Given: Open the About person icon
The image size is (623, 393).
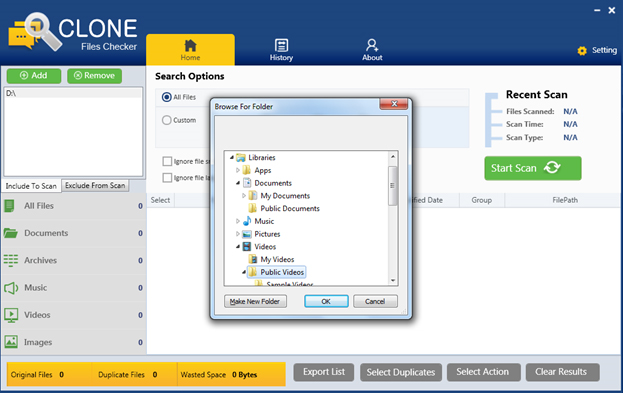Looking at the screenshot, I should coord(372,45).
